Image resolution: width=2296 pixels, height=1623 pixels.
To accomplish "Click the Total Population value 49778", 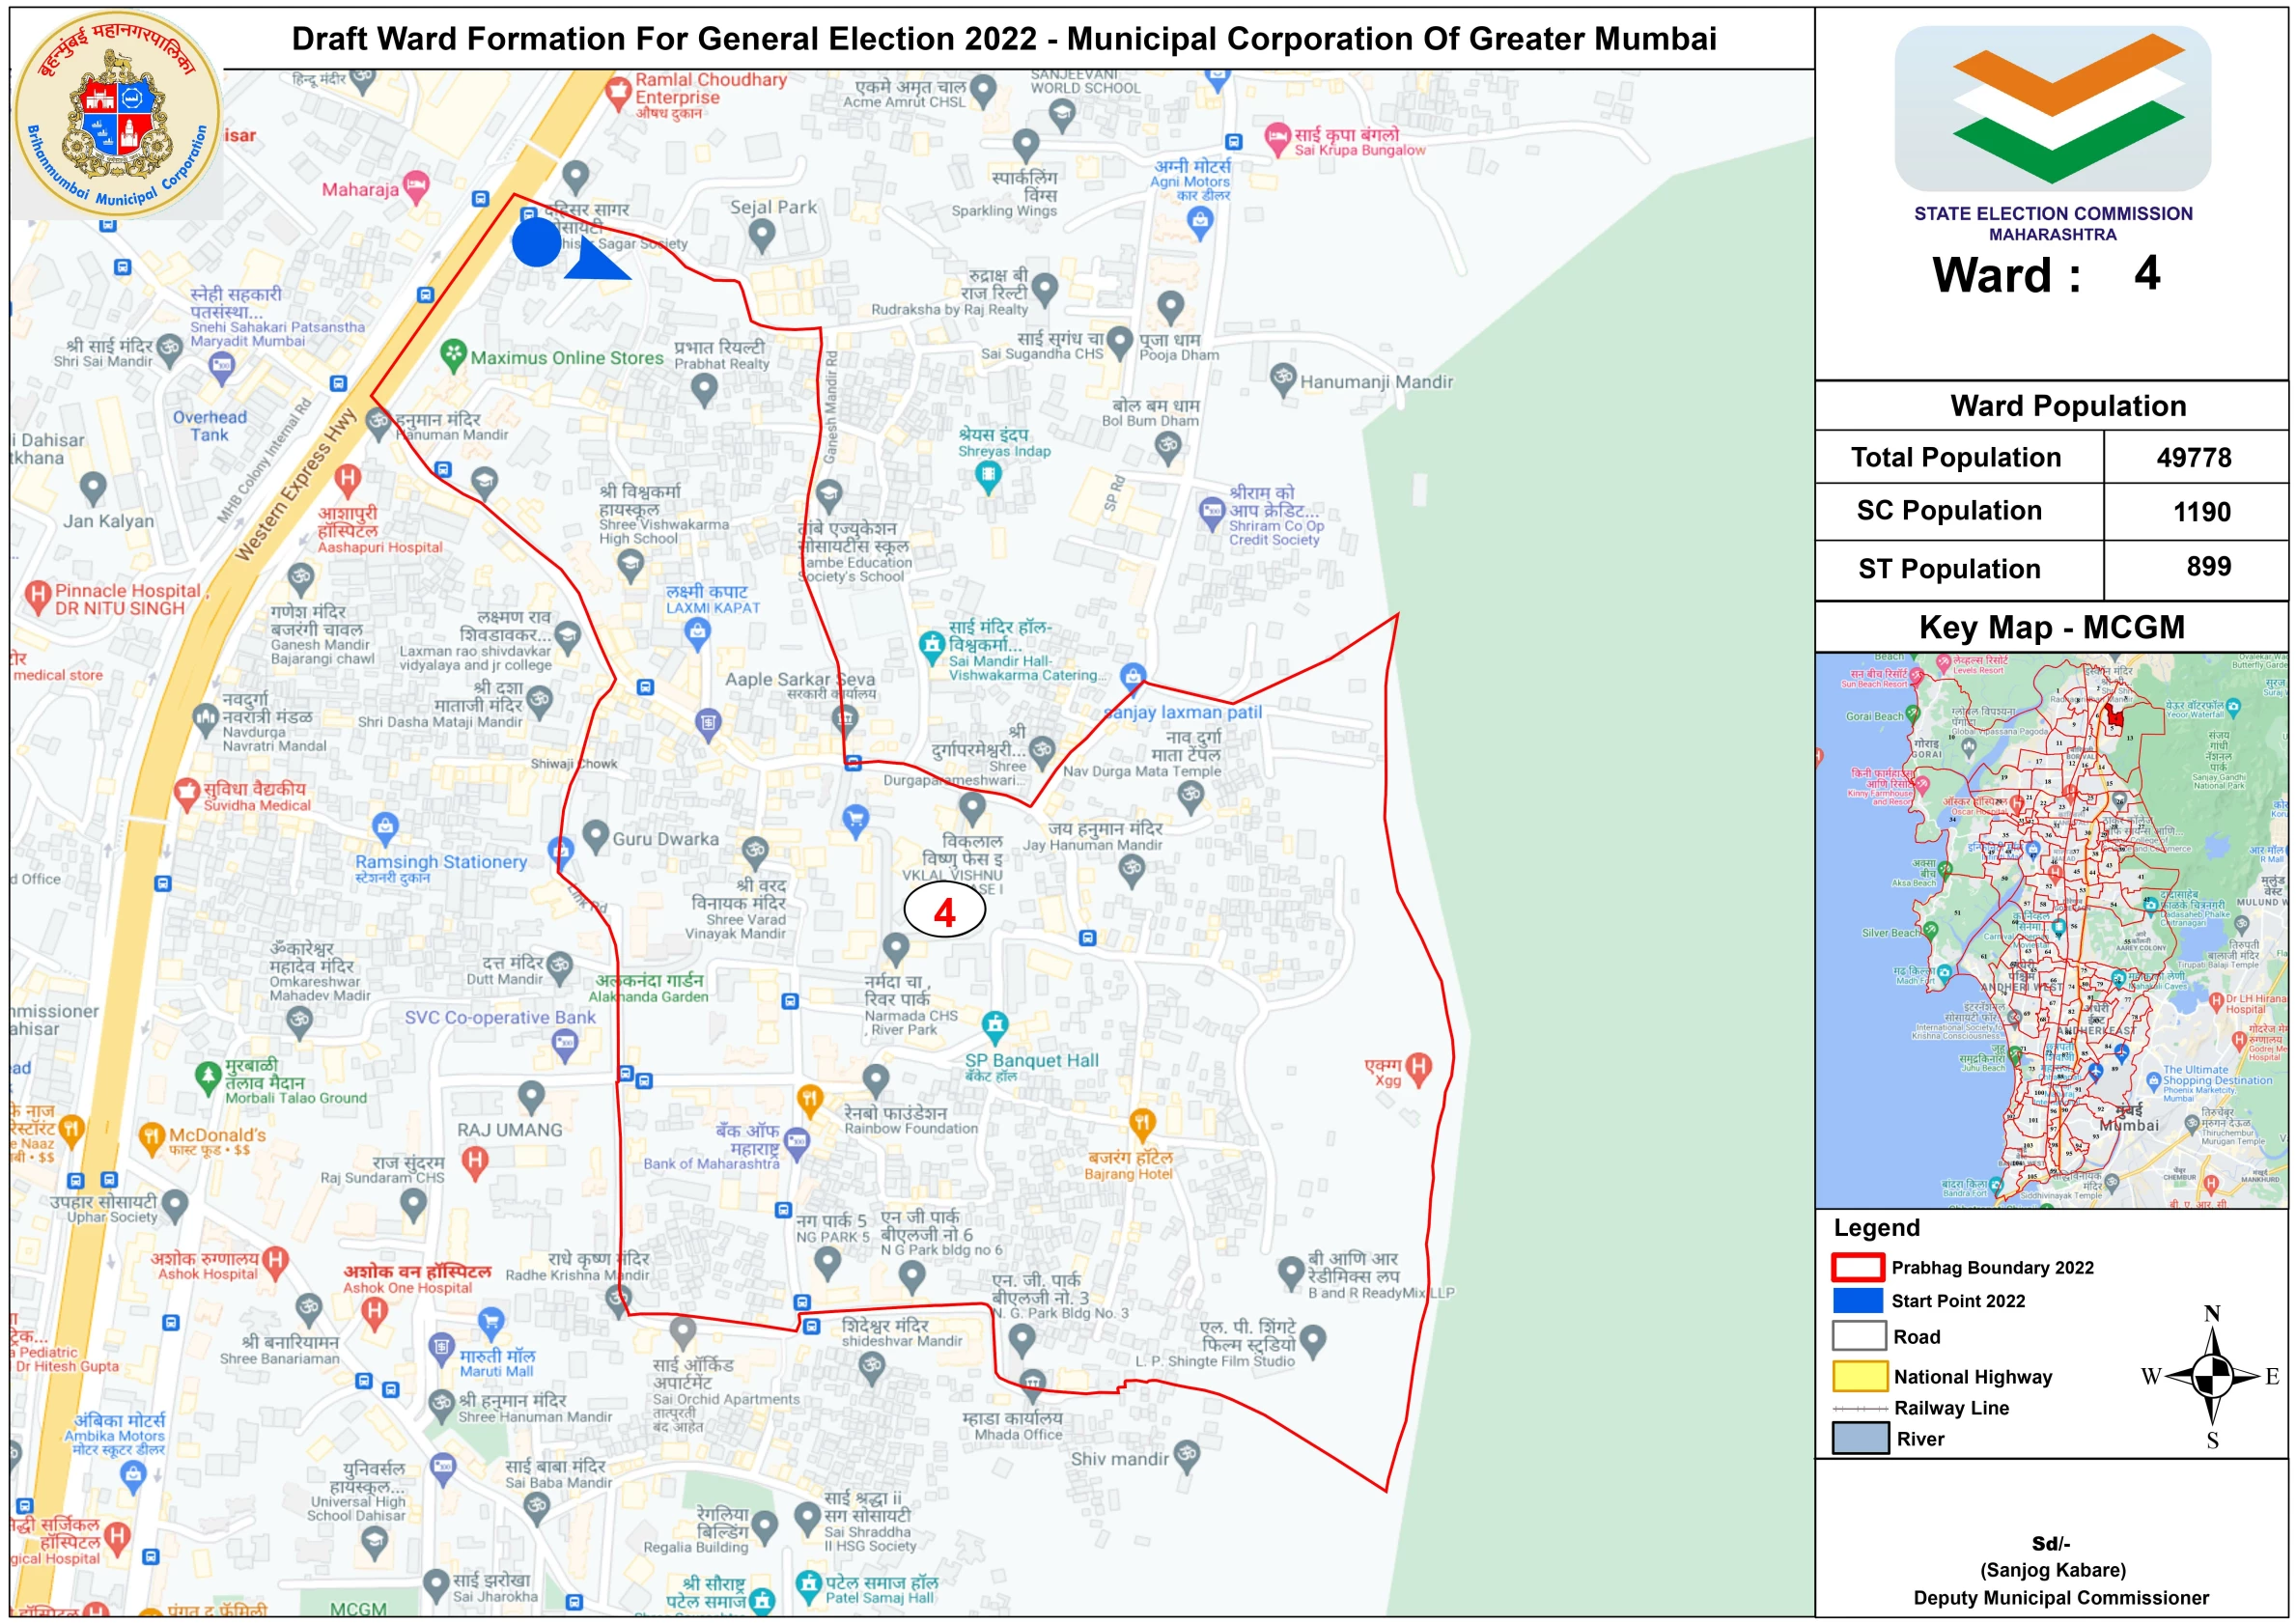I will (2194, 457).
